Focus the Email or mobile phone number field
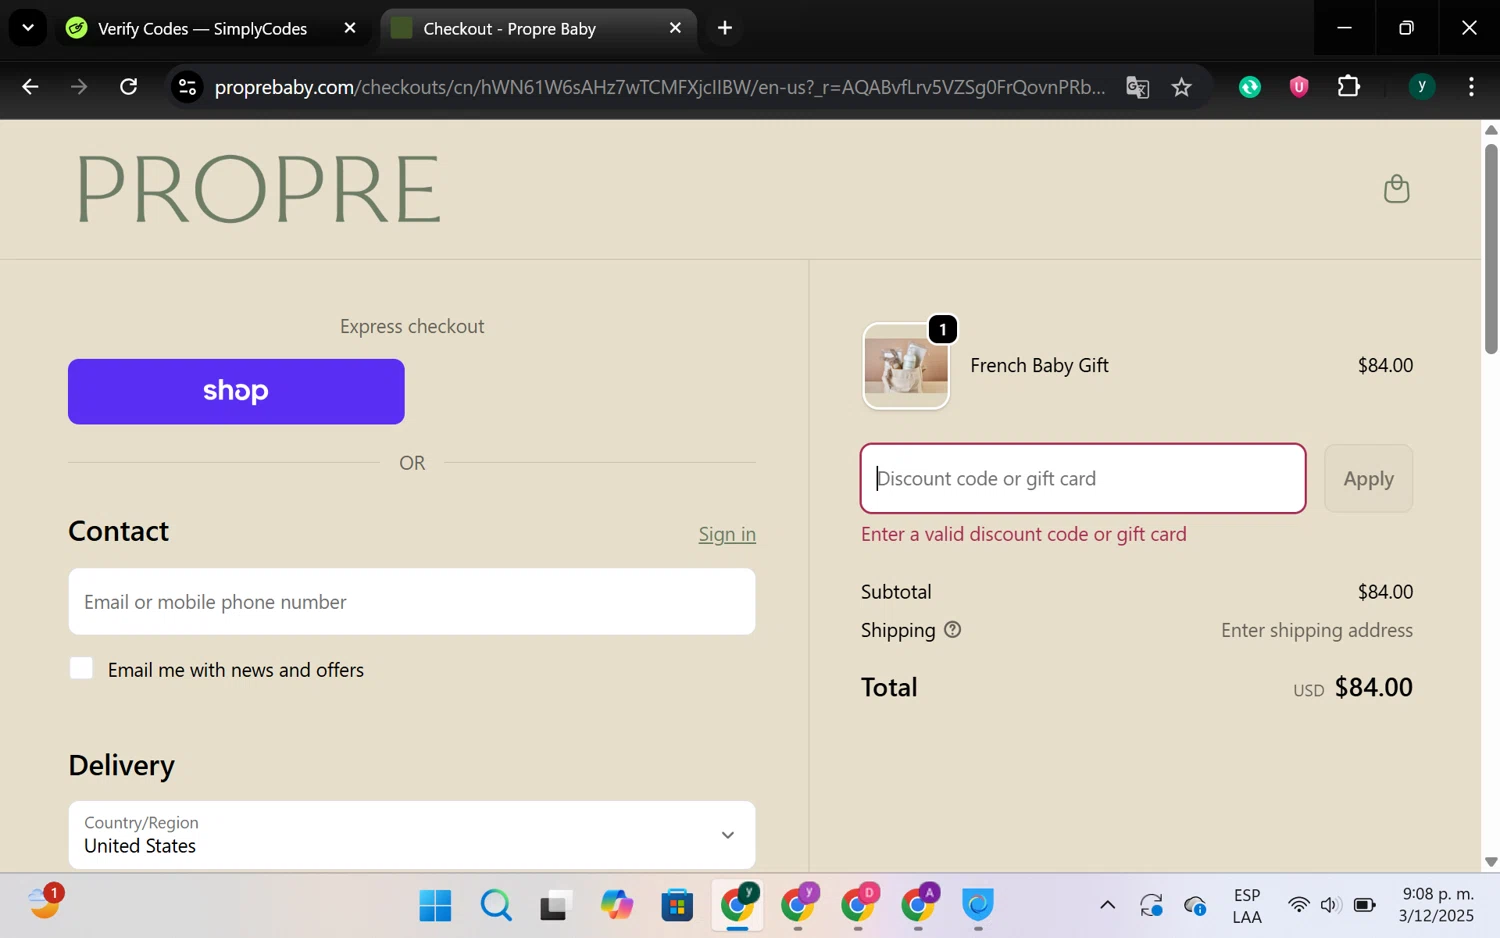 (412, 601)
